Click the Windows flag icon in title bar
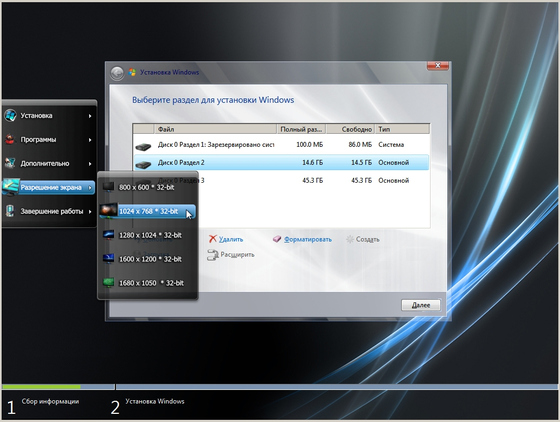This screenshot has width=560, height=422. pos(132,72)
